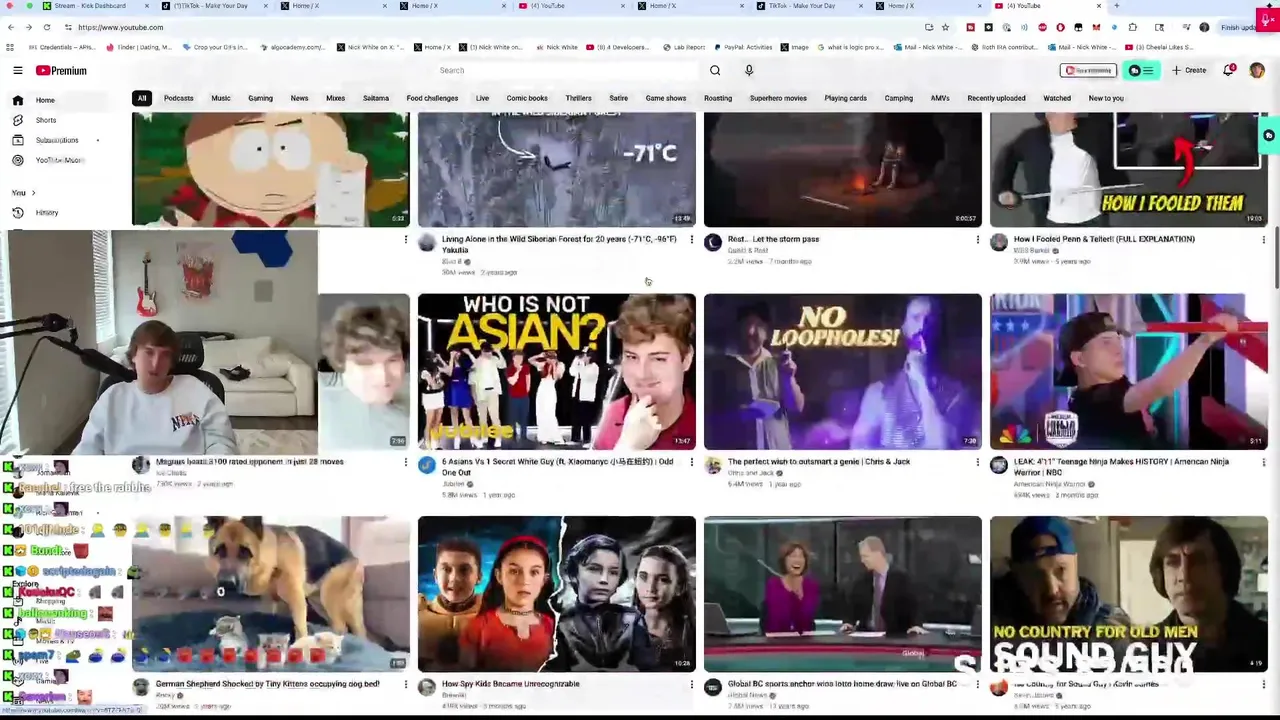Screen dimensions: 1280x720
Task: Select the Game shows chip
Action: coord(666,98)
